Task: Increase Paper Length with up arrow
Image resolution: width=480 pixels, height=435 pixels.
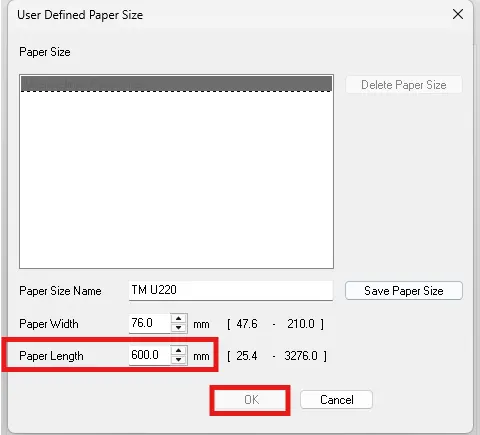Action: coord(179,350)
